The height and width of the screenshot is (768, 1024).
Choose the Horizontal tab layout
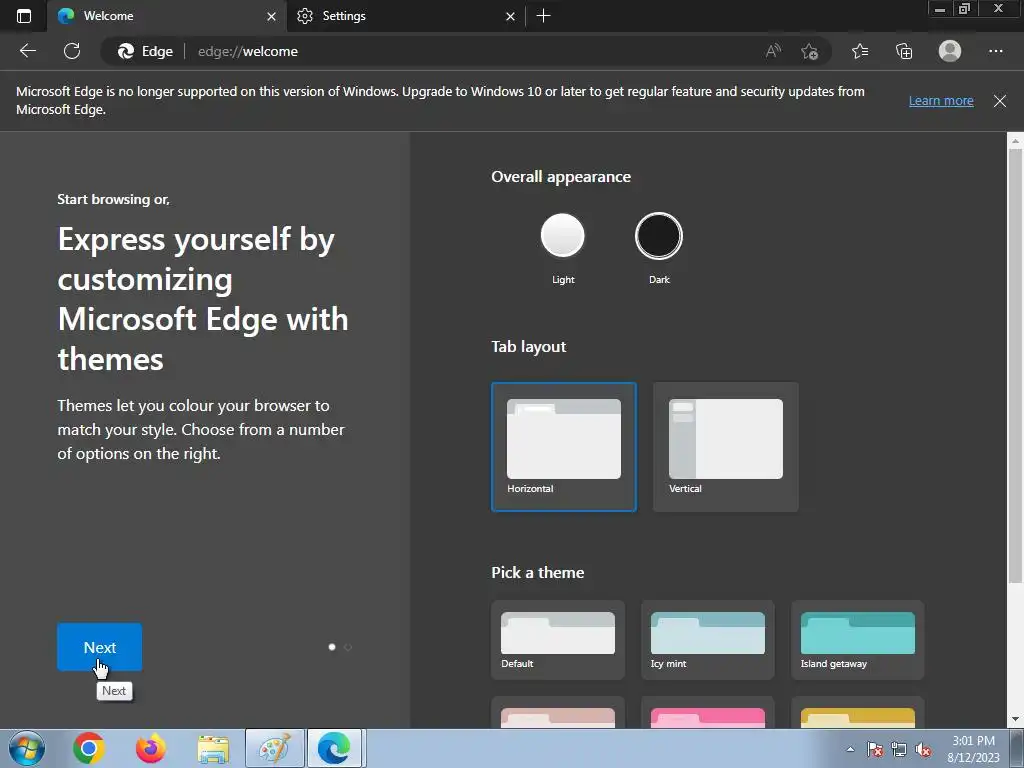click(x=564, y=447)
